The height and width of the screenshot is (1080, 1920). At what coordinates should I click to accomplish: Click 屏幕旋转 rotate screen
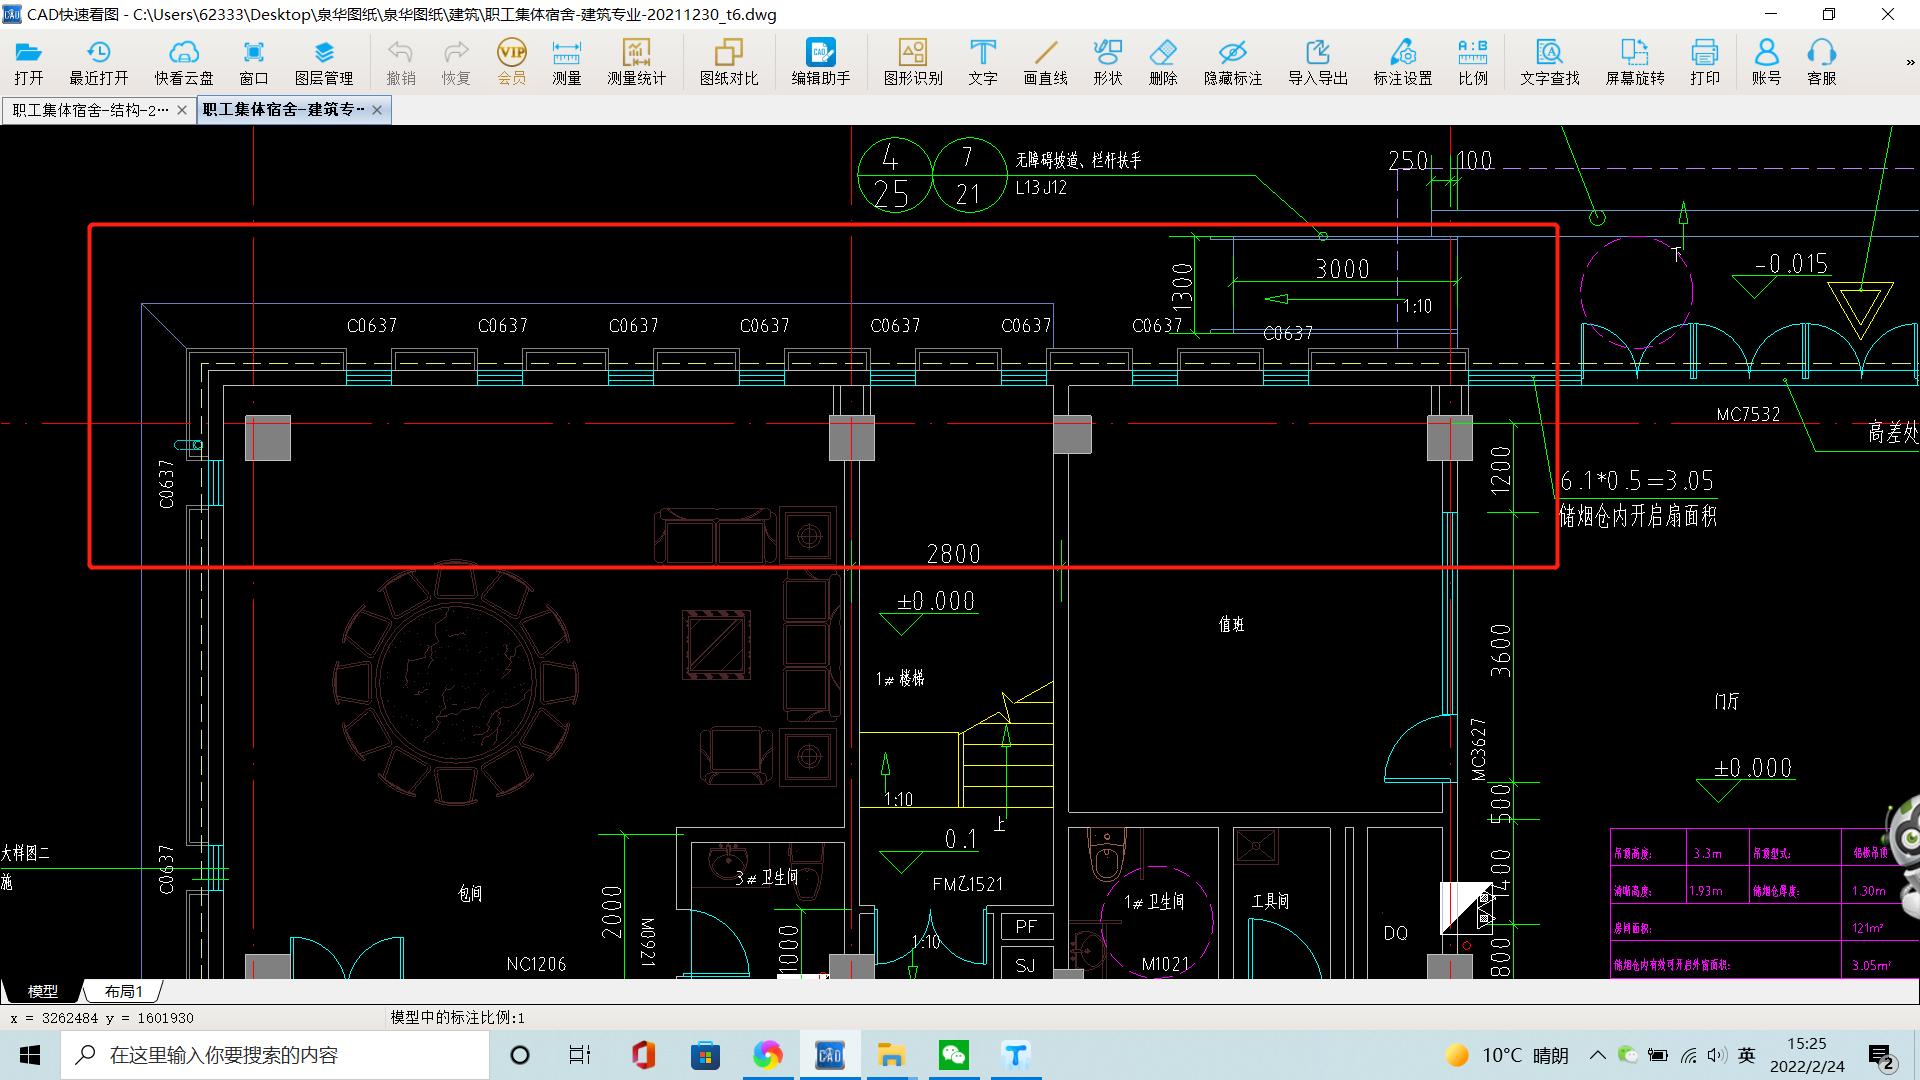click(1635, 62)
